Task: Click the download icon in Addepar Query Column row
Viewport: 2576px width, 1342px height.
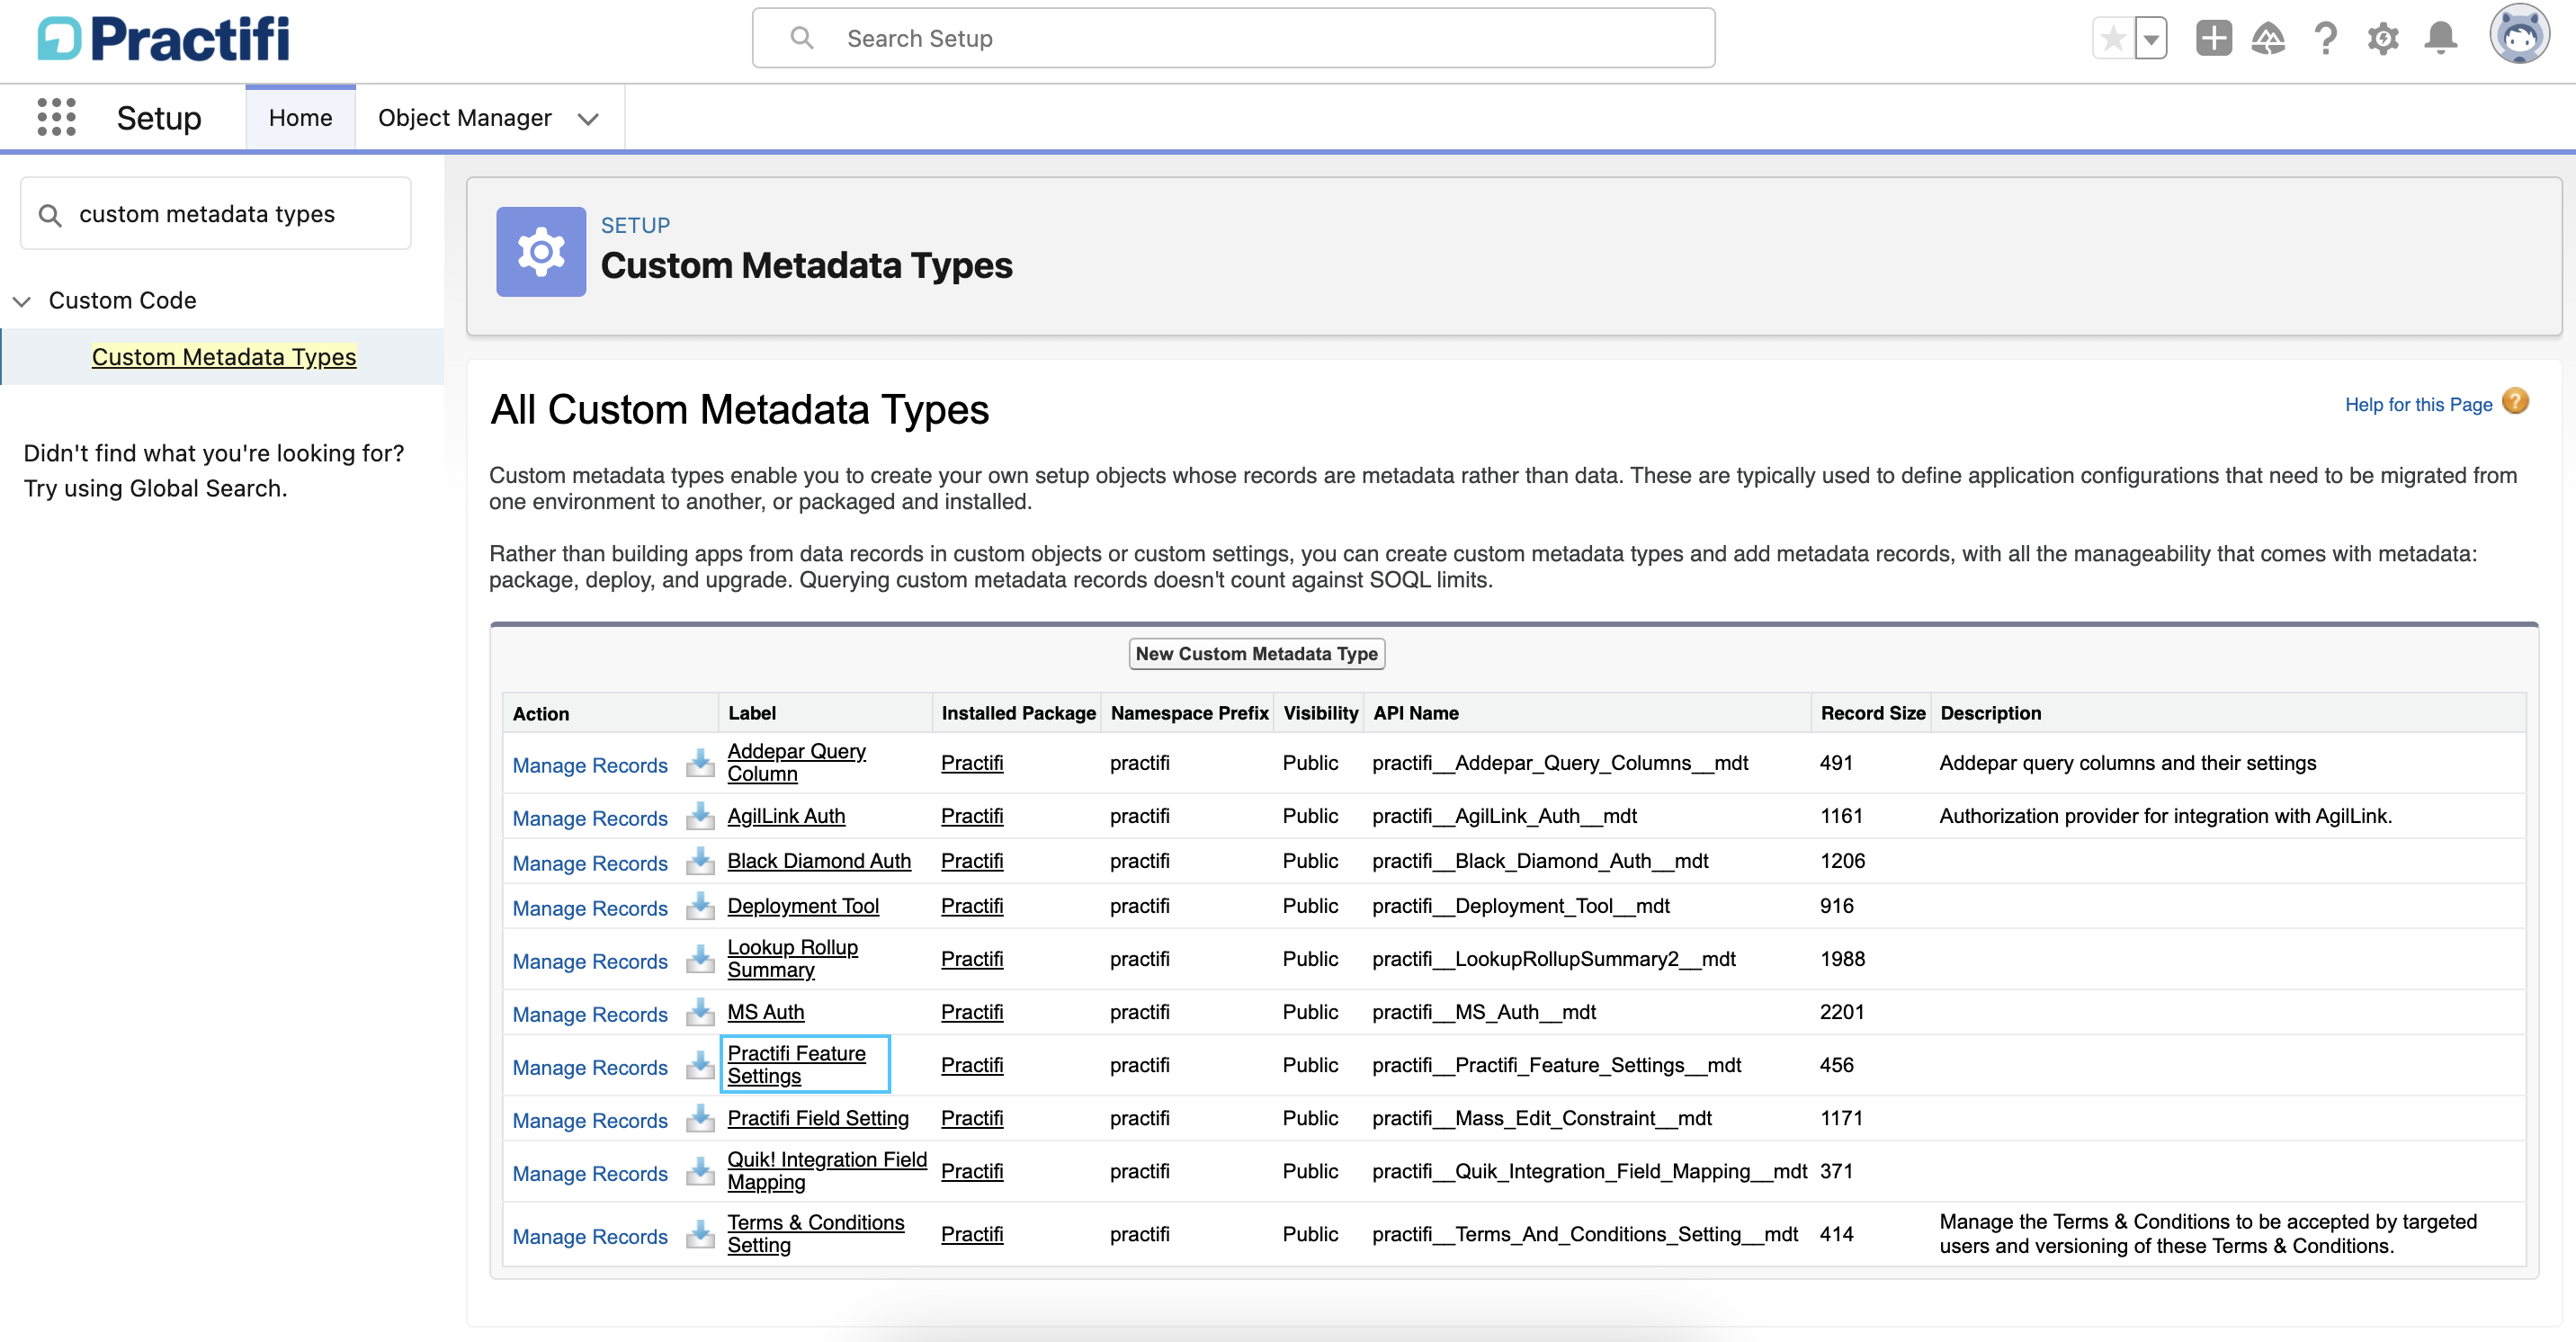Action: click(x=700, y=764)
